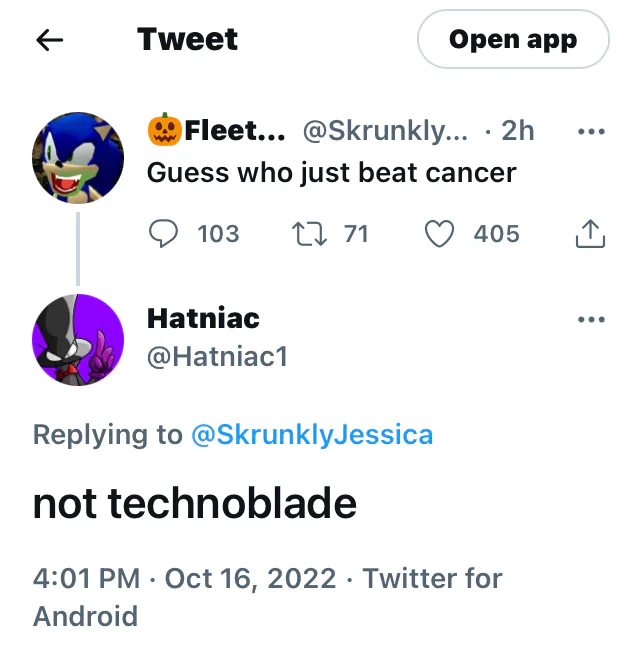The width and height of the screenshot is (640, 653).
Task: Go back using the left arrow
Action: [x=49, y=40]
